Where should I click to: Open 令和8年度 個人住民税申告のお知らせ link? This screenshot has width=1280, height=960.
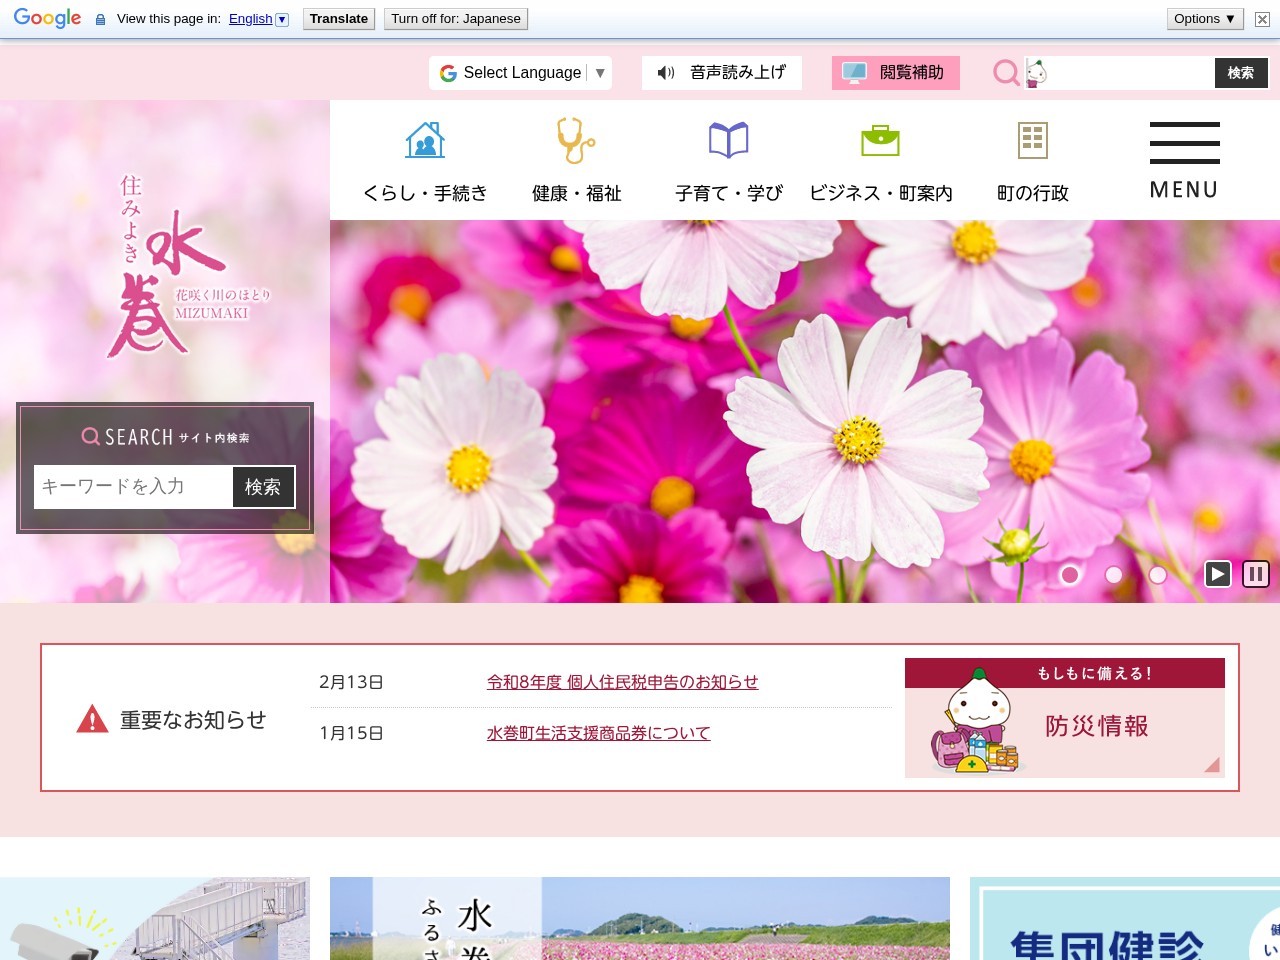click(623, 682)
